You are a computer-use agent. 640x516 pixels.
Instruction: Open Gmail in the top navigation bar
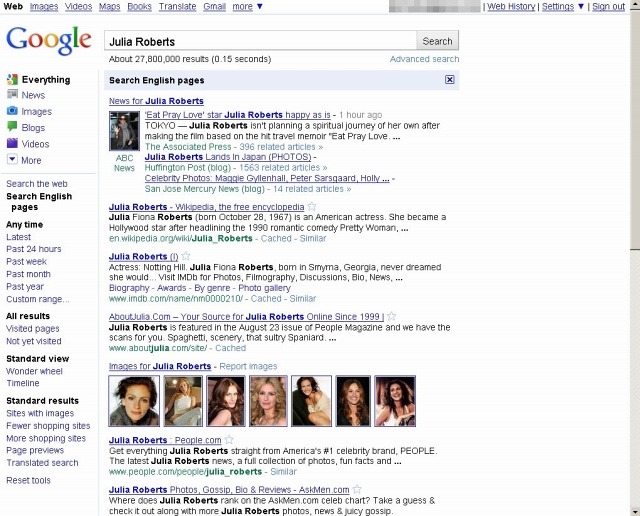[214, 7]
